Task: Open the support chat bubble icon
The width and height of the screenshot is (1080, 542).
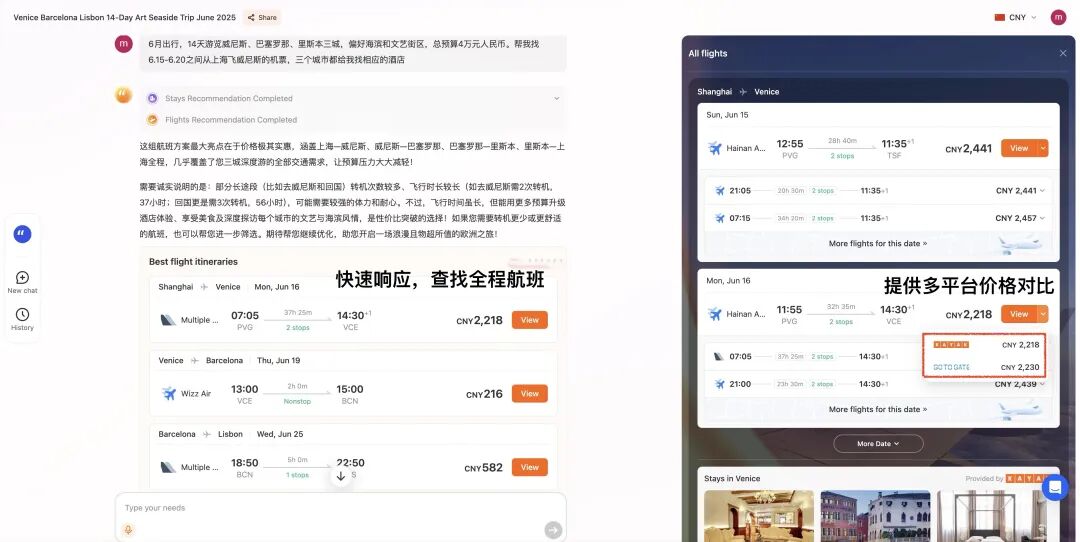Action: (x=1055, y=488)
